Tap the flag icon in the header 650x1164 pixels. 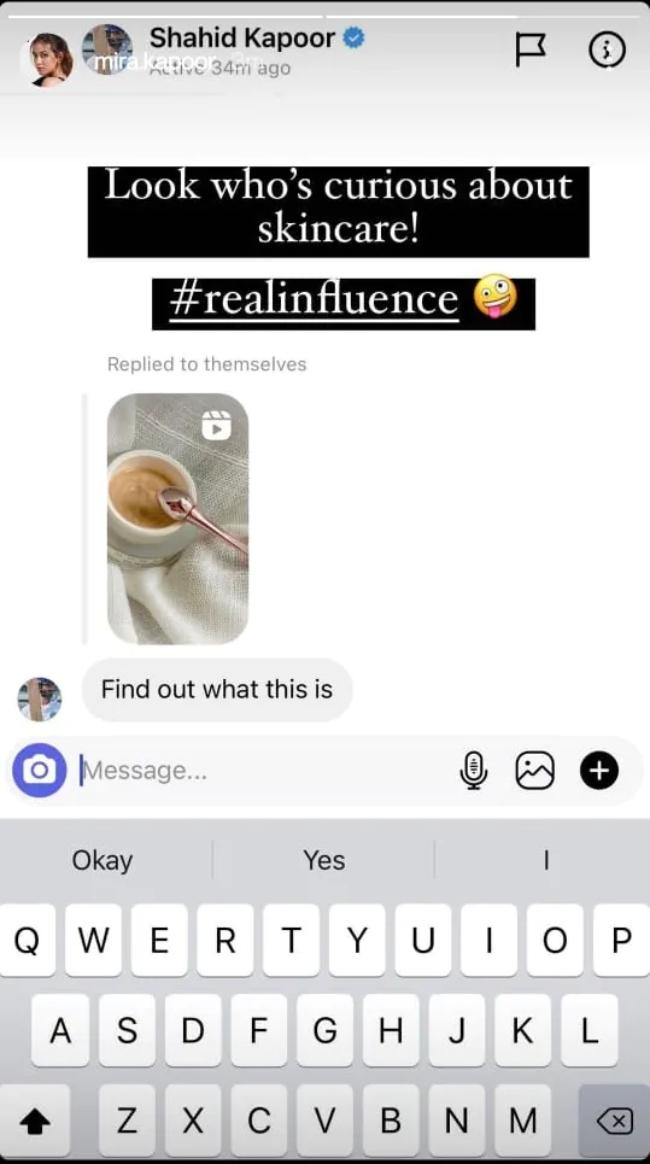click(x=531, y=50)
